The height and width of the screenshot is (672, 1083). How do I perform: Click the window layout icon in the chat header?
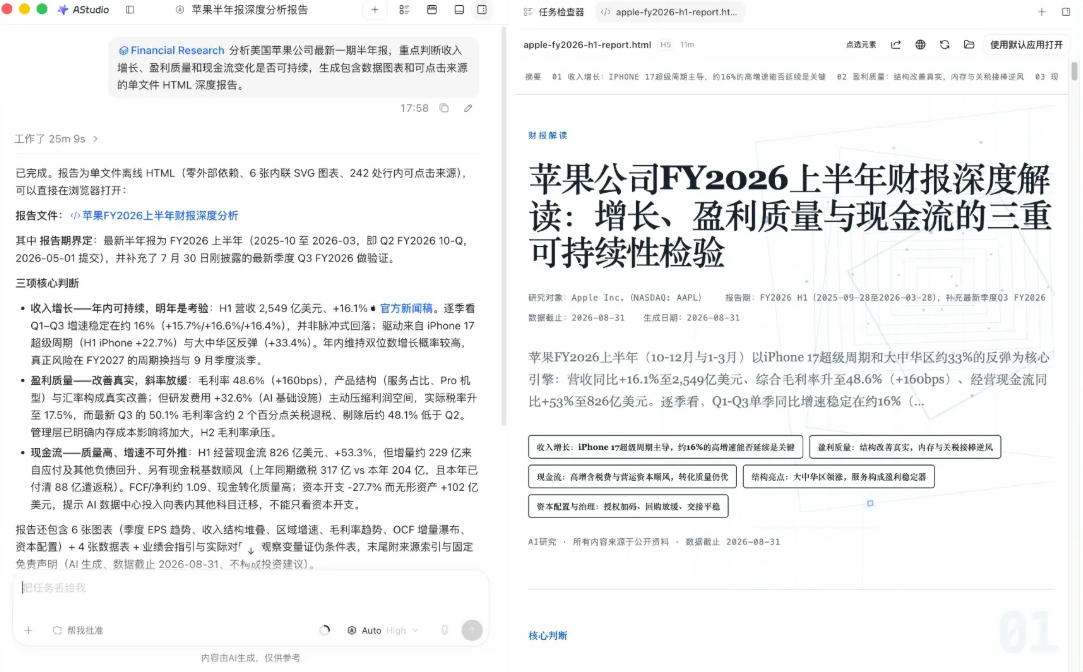click(x=432, y=10)
